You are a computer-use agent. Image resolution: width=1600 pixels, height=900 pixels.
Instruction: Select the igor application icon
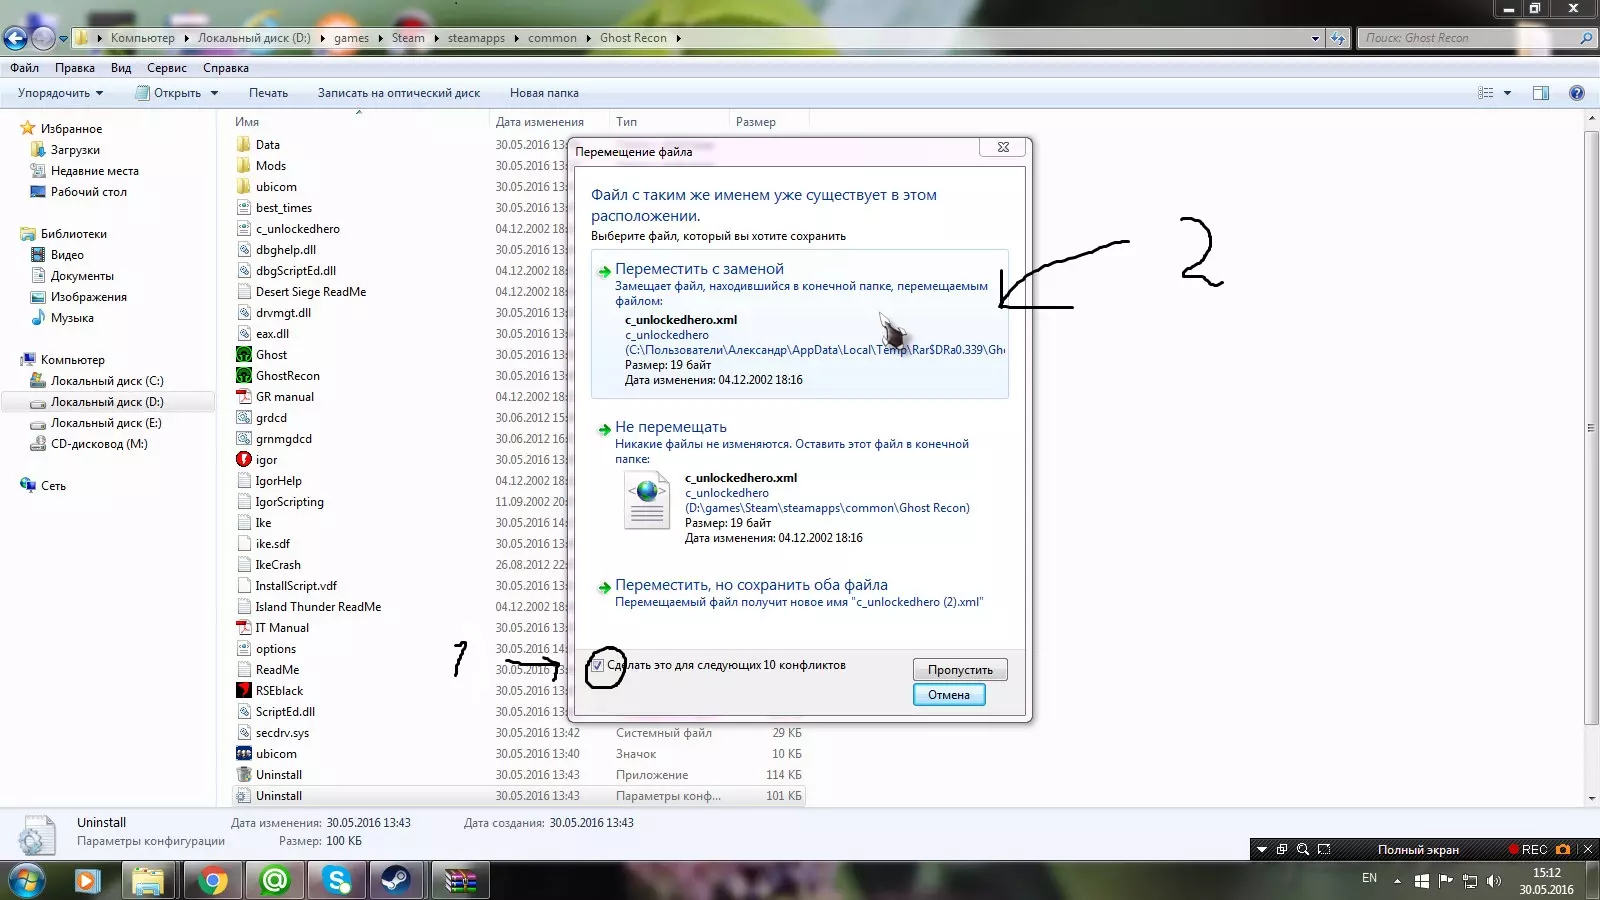[243, 460]
